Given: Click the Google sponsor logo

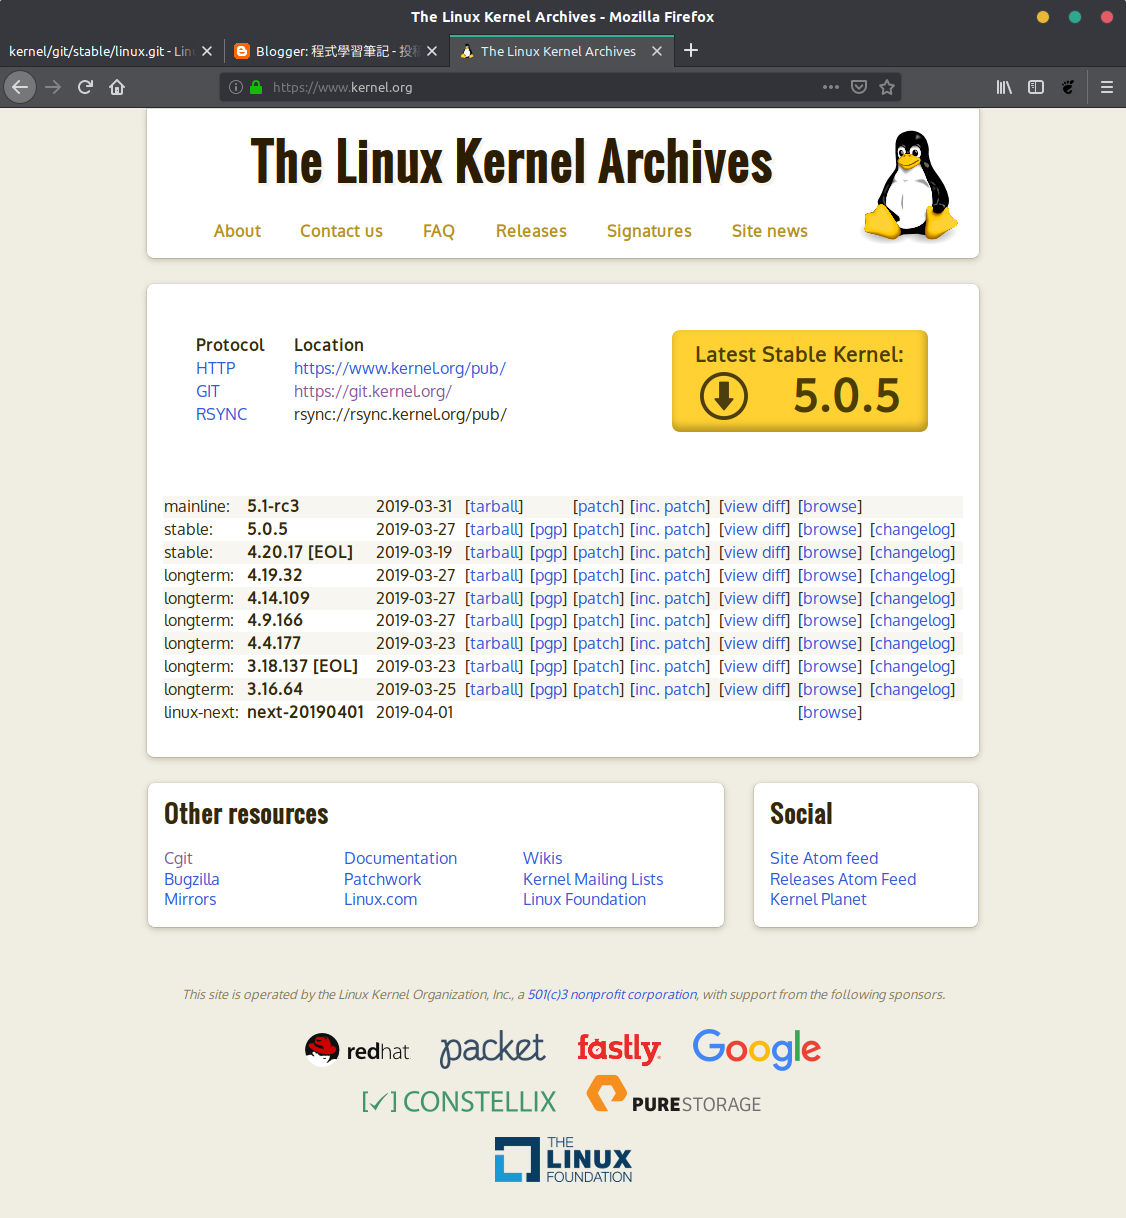Looking at the screenshot, I should [756, 1050].
